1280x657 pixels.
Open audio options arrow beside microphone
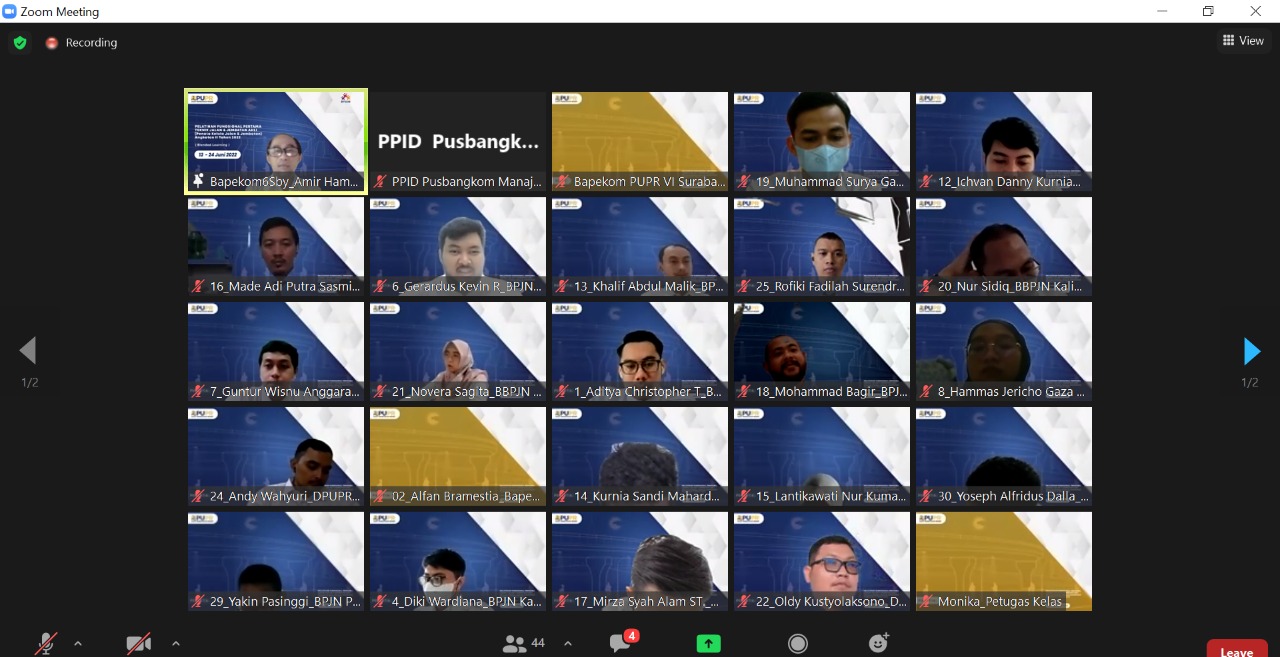pos(78,643)
